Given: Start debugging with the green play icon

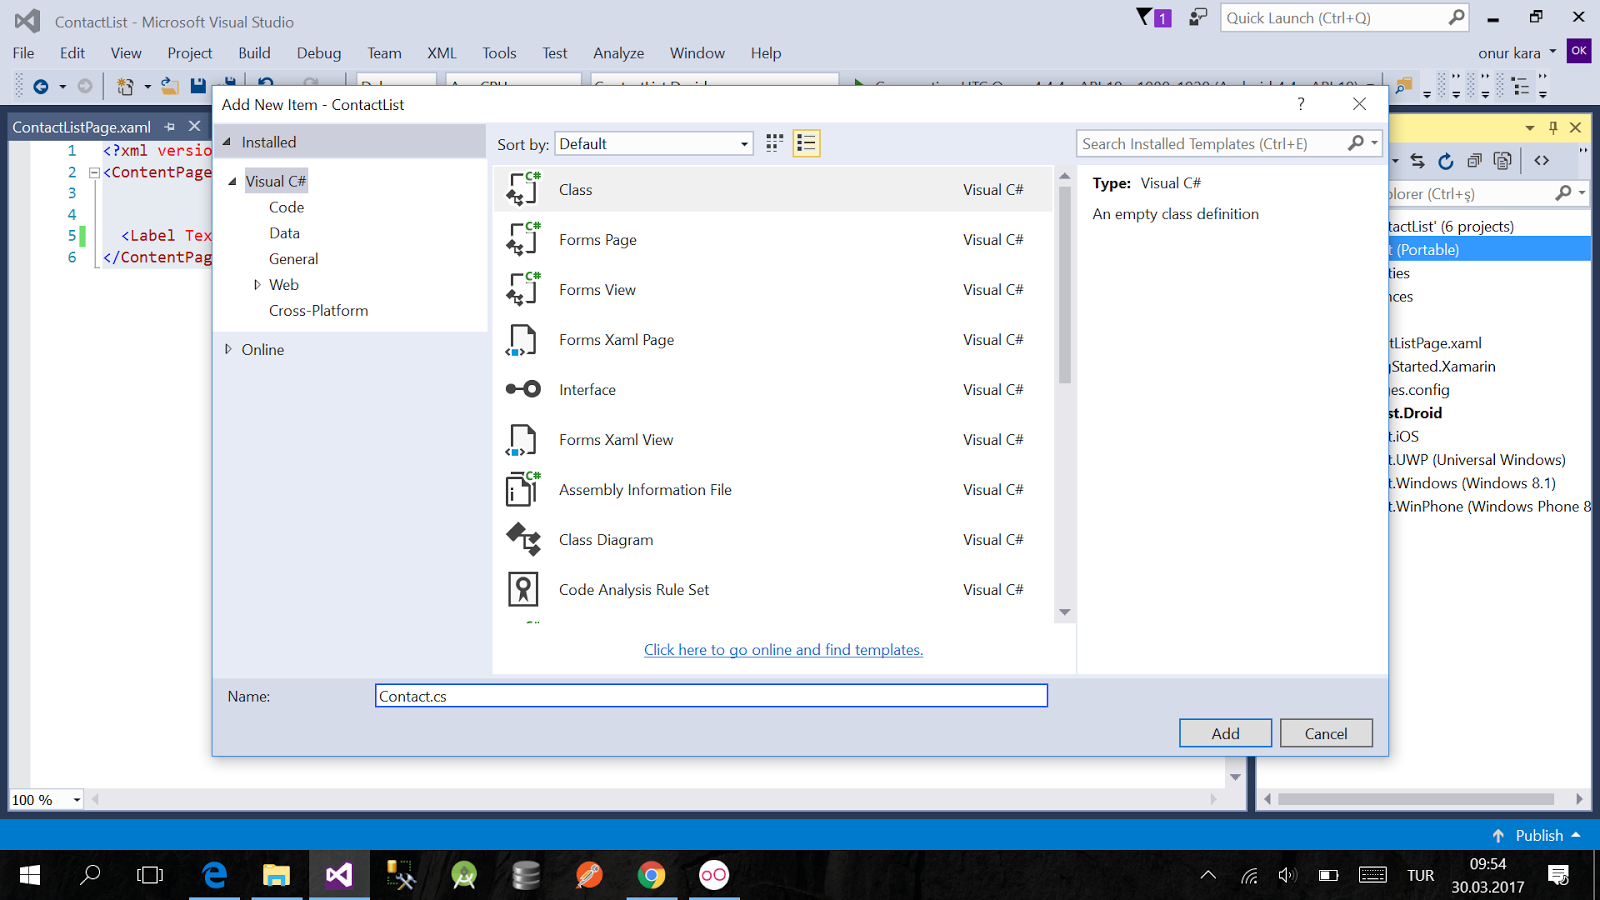Looking at the screenshot, I should (860, 85).
